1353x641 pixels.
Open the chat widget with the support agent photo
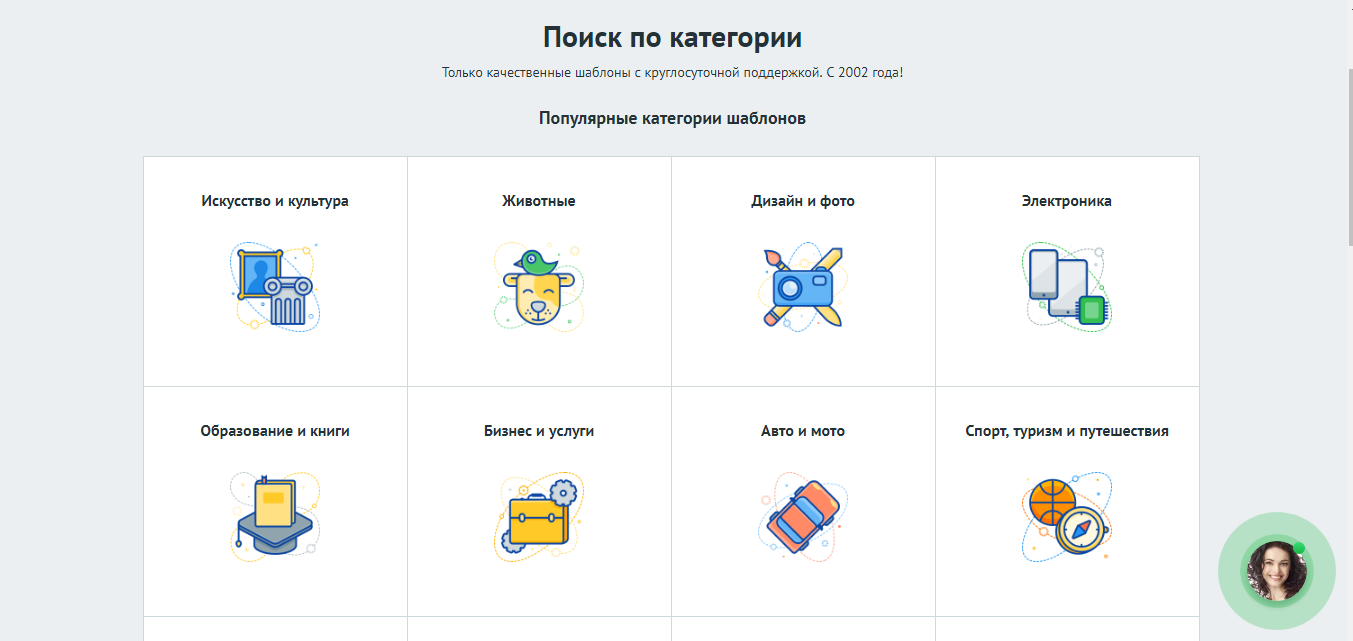(1276, 571)
